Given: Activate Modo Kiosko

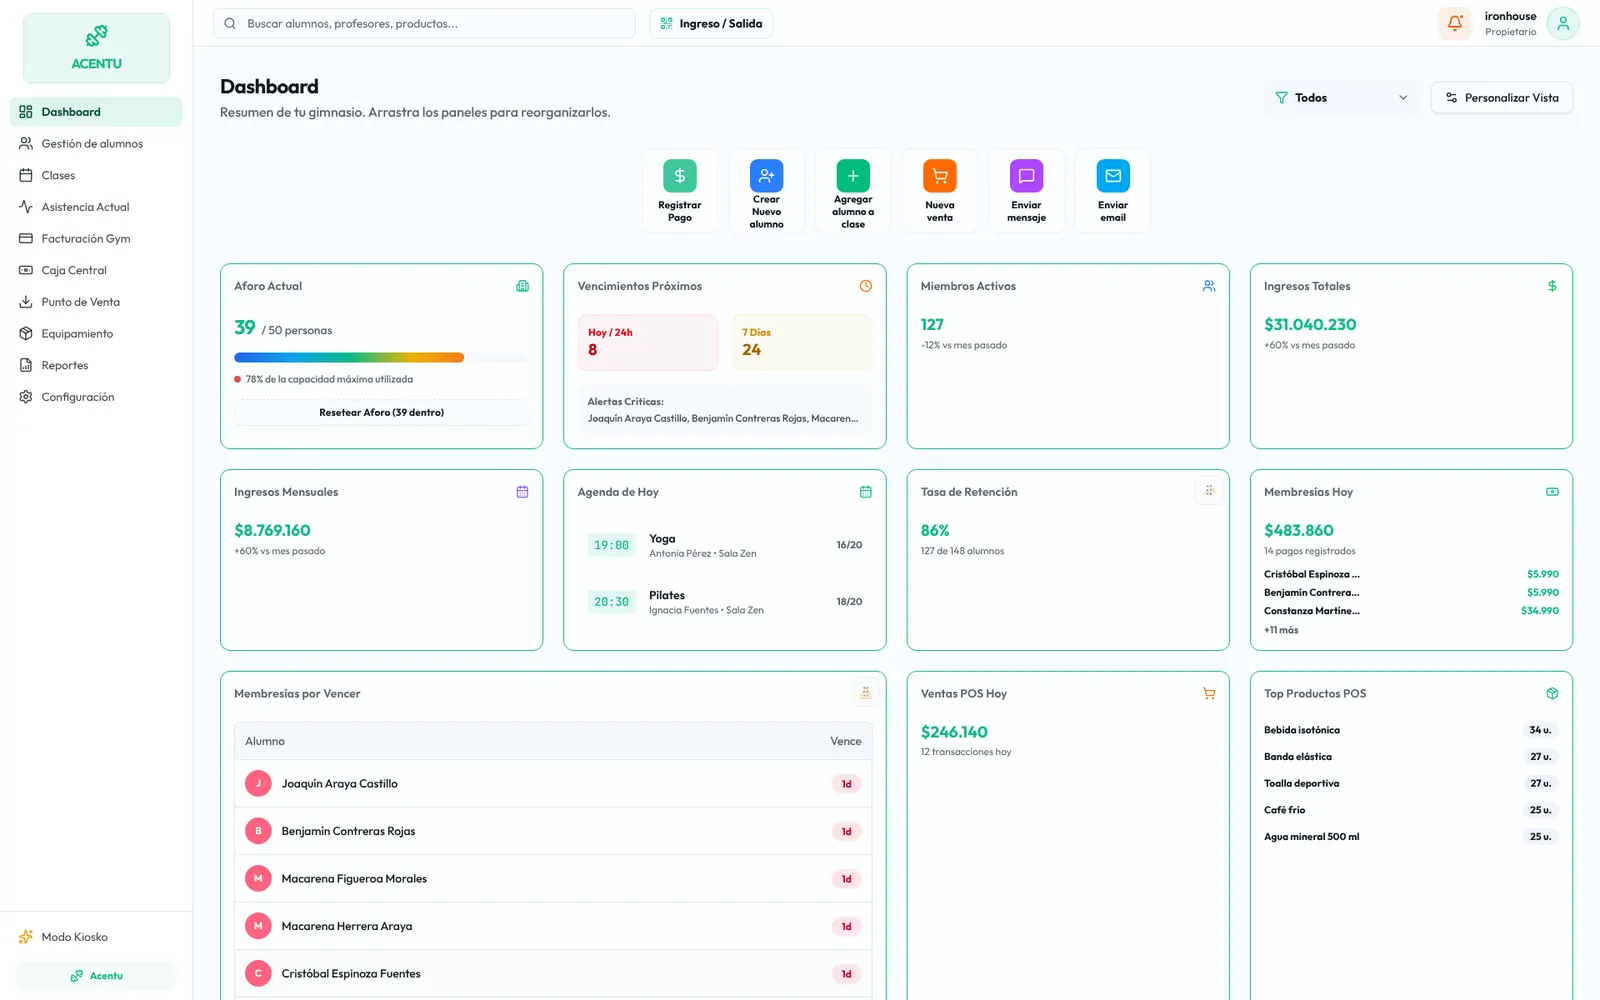Looking at the screenshot, I should pyautogui.click(x=96, y=937).
